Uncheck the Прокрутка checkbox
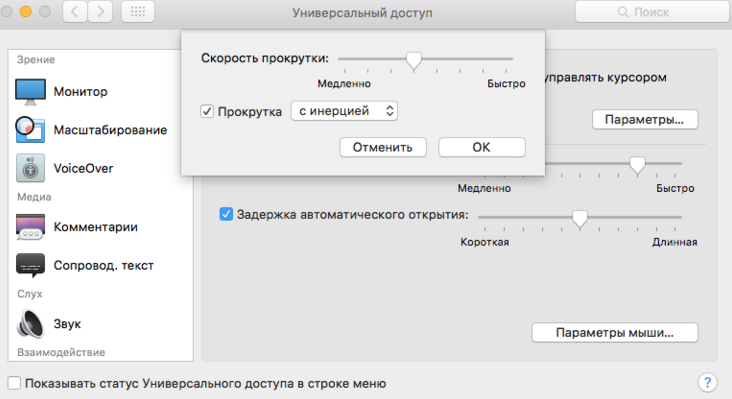The width and height of the screenshot is (732, 399). point(207,112)
